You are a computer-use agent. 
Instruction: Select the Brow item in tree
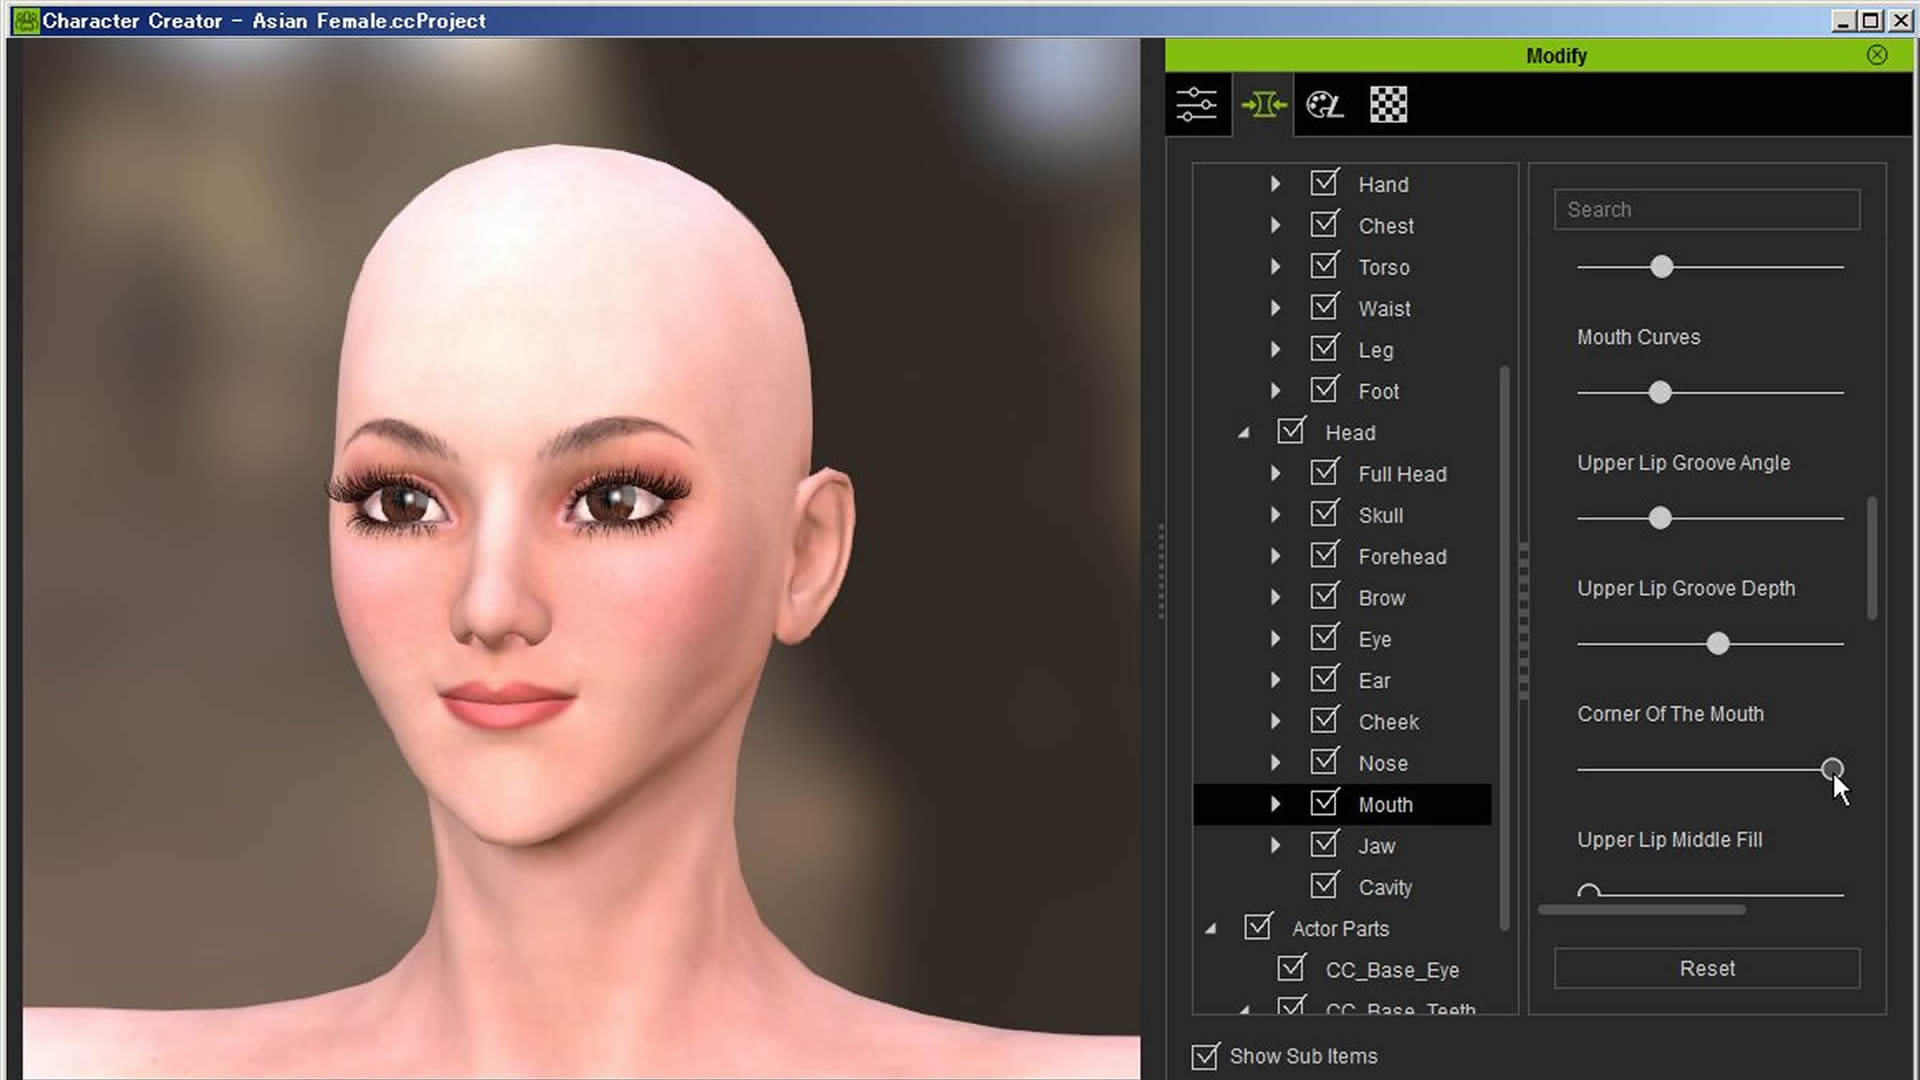click(x=1381, y=598)
